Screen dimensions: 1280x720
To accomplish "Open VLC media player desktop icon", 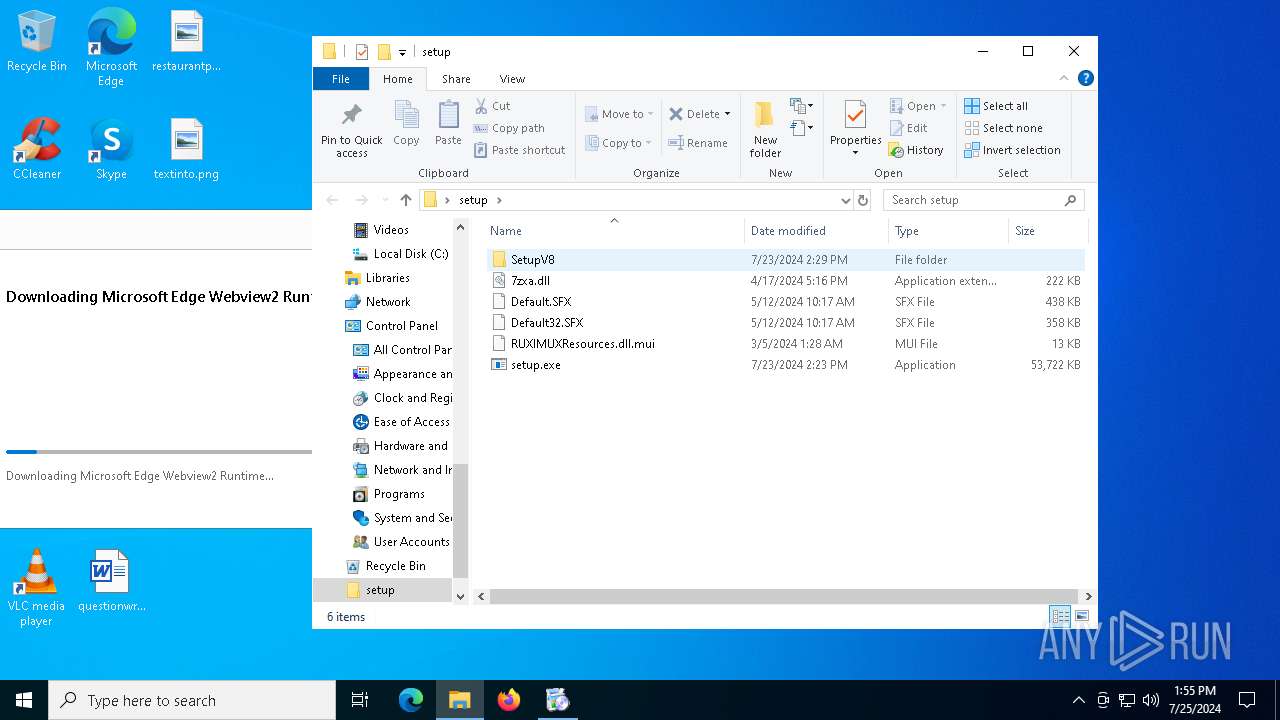I will pyautogui.click(x=36, y=588).
